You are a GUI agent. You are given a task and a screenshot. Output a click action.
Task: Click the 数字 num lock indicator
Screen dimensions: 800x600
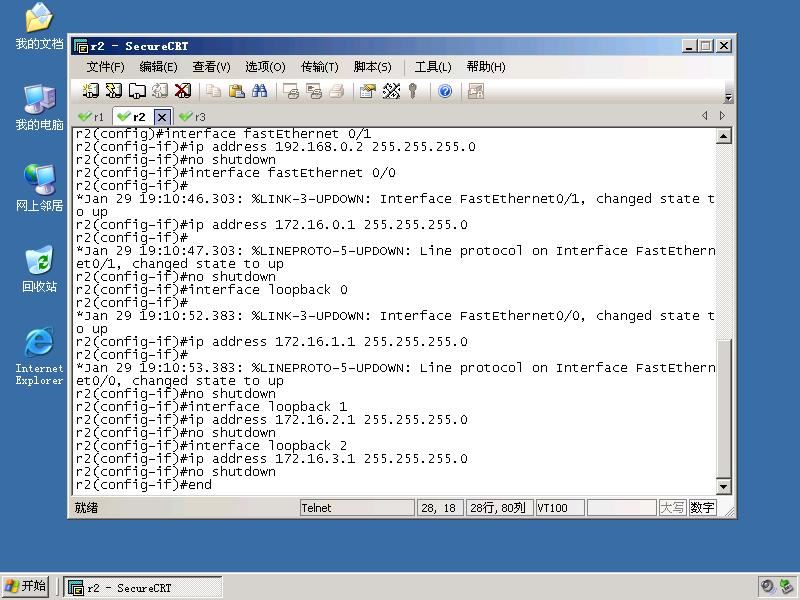pos(702,508)
